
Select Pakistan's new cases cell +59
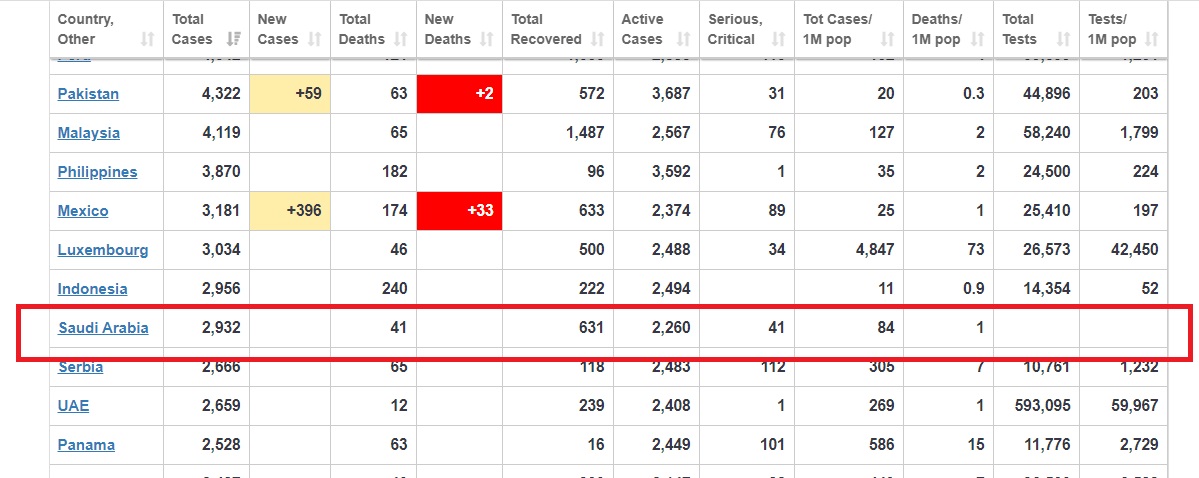[290, 94]
